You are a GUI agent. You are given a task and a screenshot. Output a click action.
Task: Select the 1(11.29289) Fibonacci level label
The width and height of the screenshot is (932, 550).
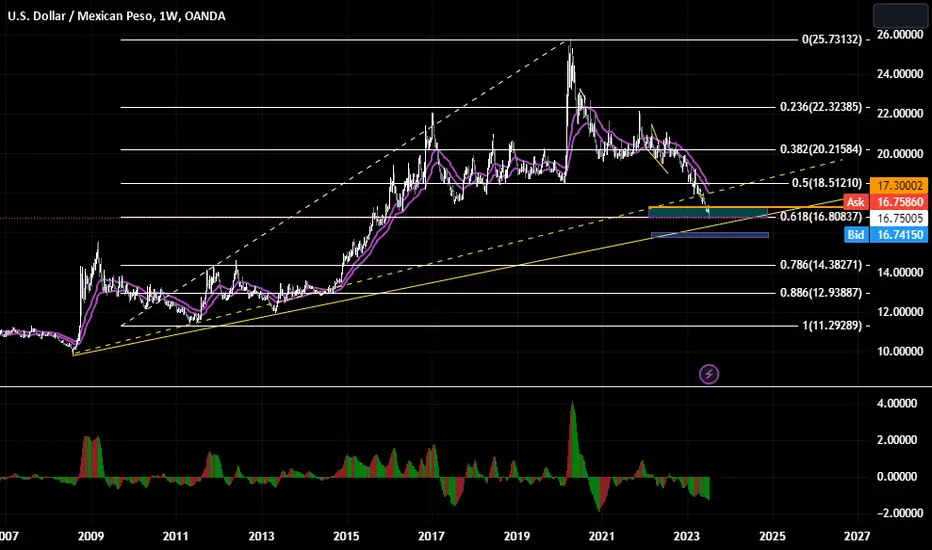coord(832,325)
